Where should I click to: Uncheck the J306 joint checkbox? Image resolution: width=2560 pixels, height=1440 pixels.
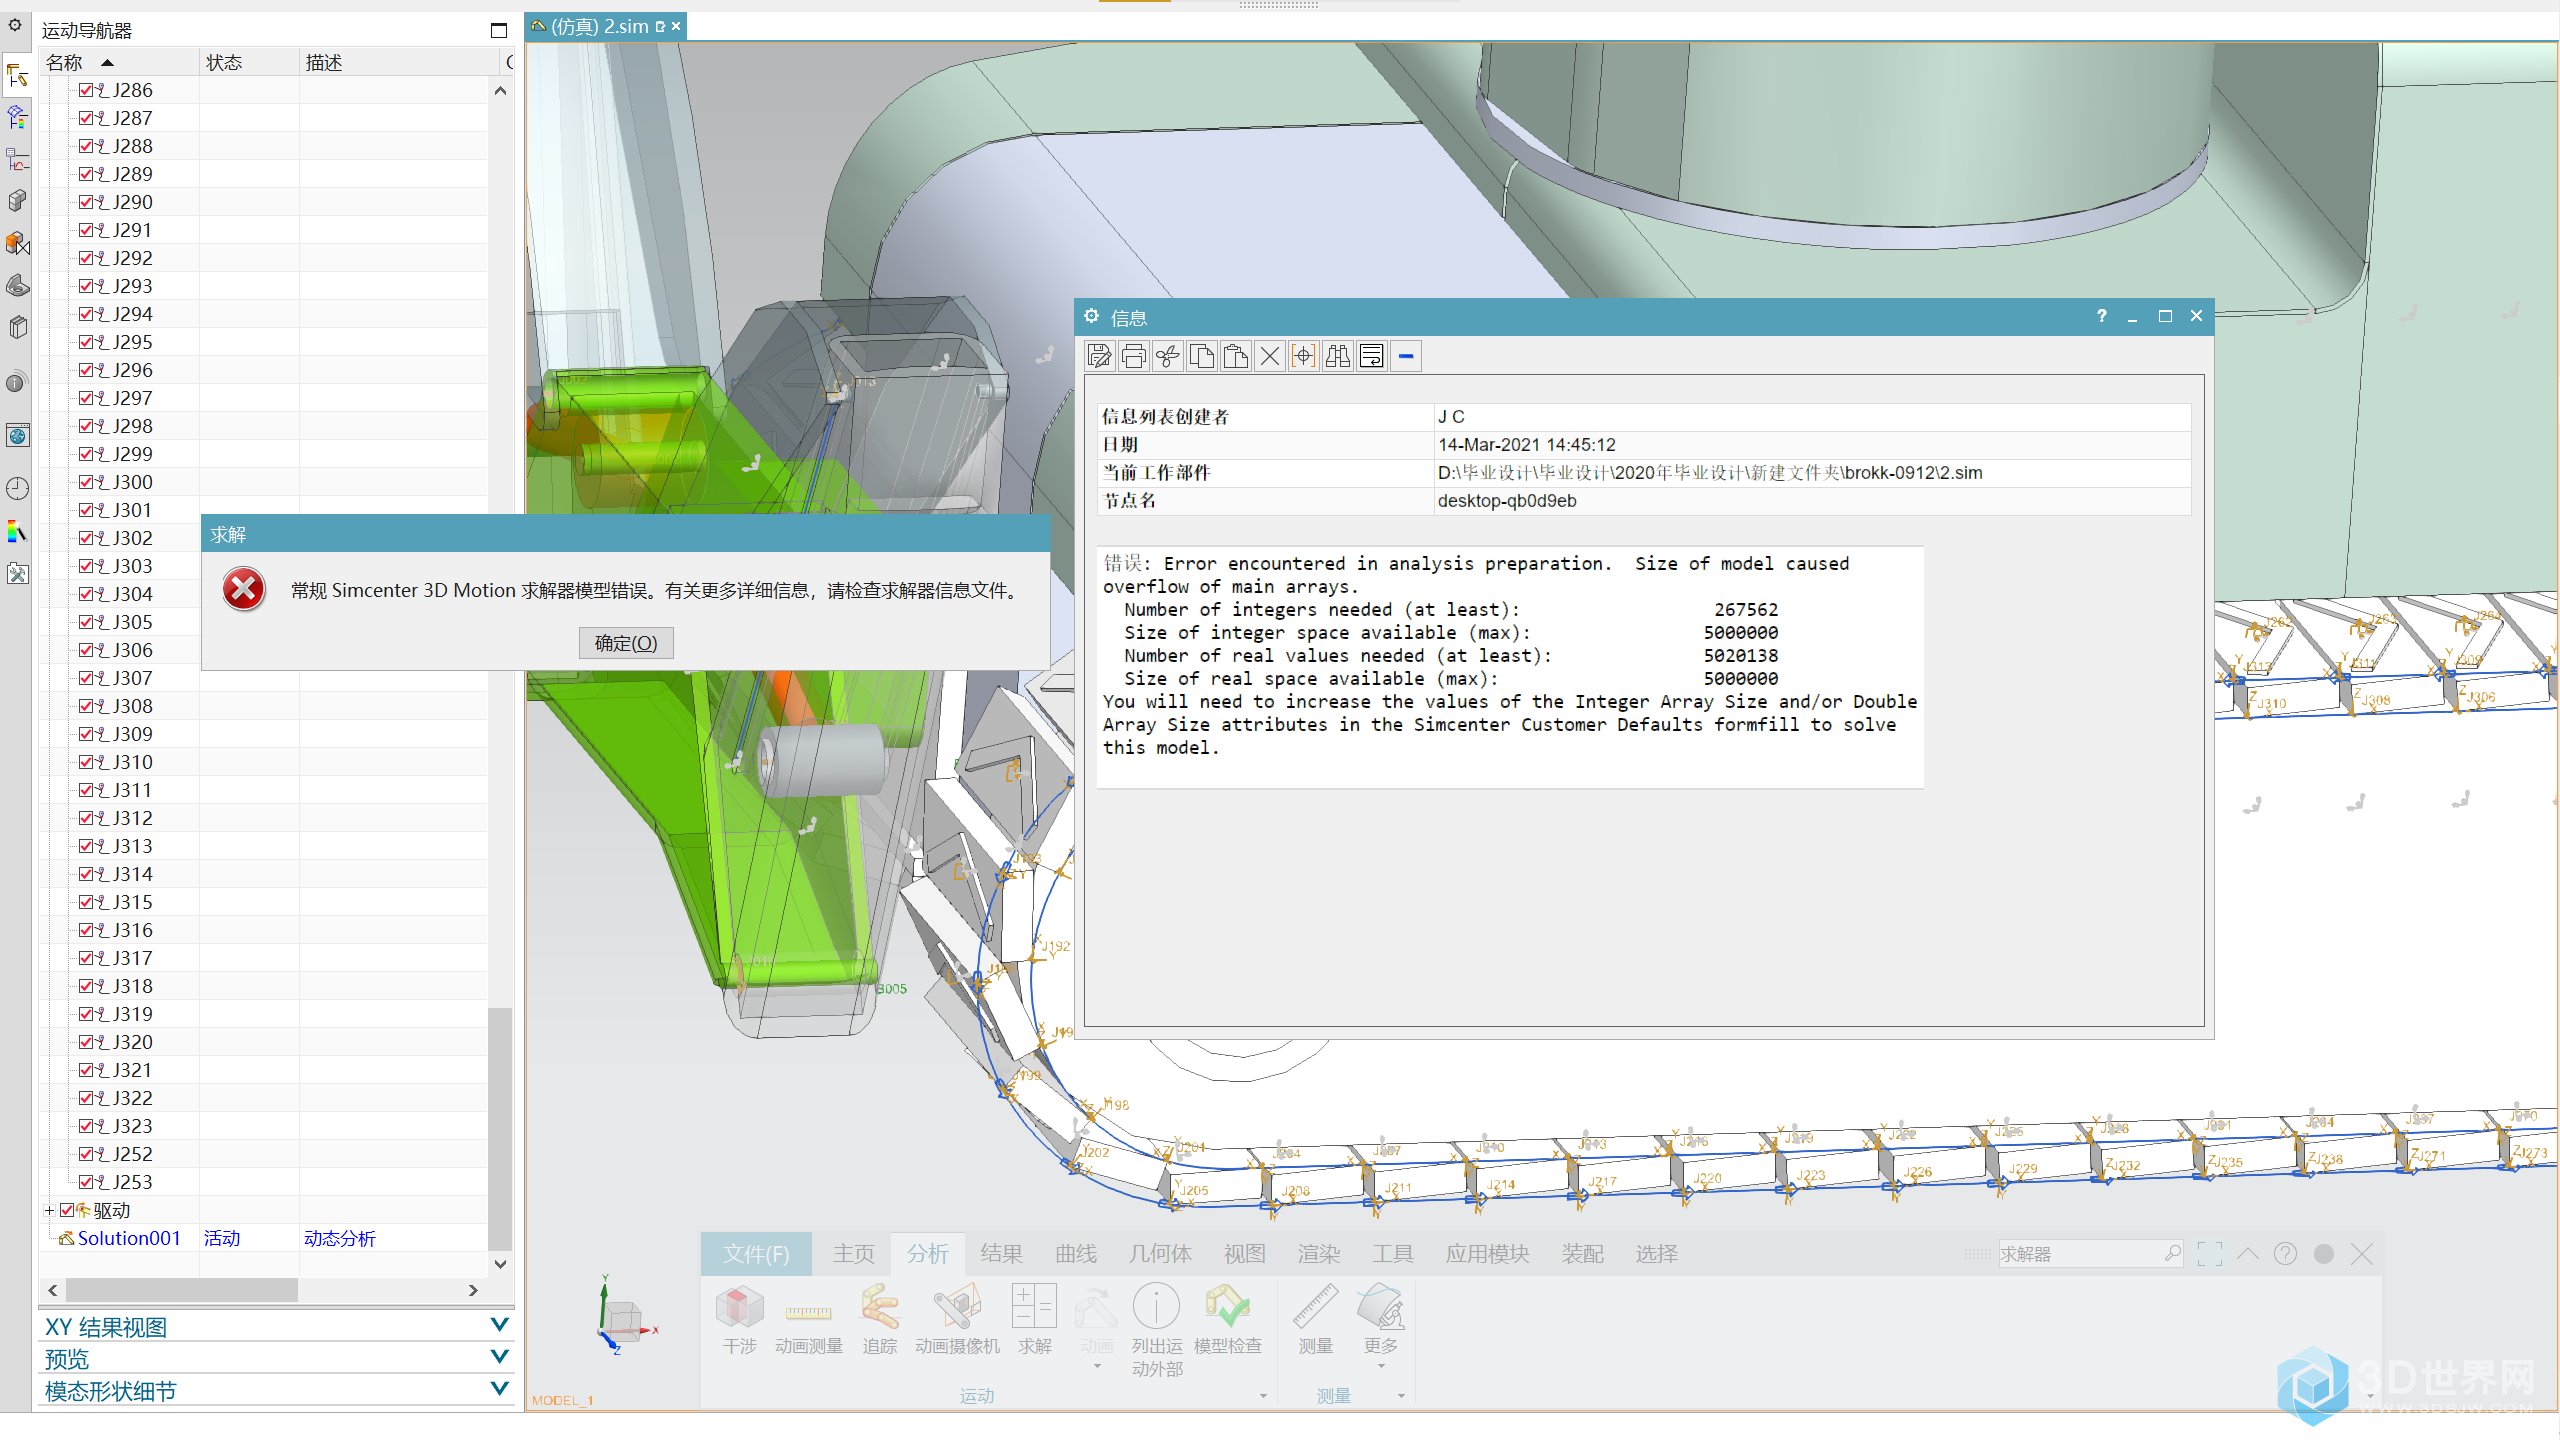(86, 650)
